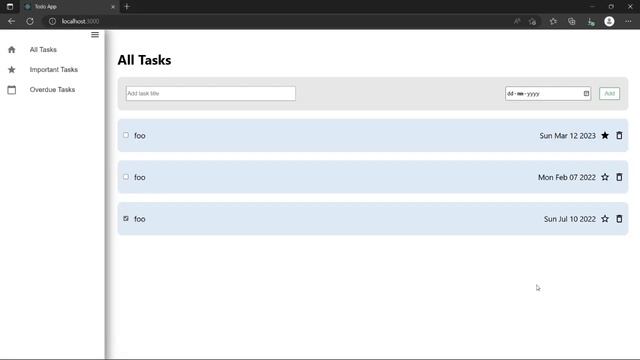Collapse sidebar with hamburger menu icon
Viewport: 640px width, 360px height.
click(x=95, y=35)
